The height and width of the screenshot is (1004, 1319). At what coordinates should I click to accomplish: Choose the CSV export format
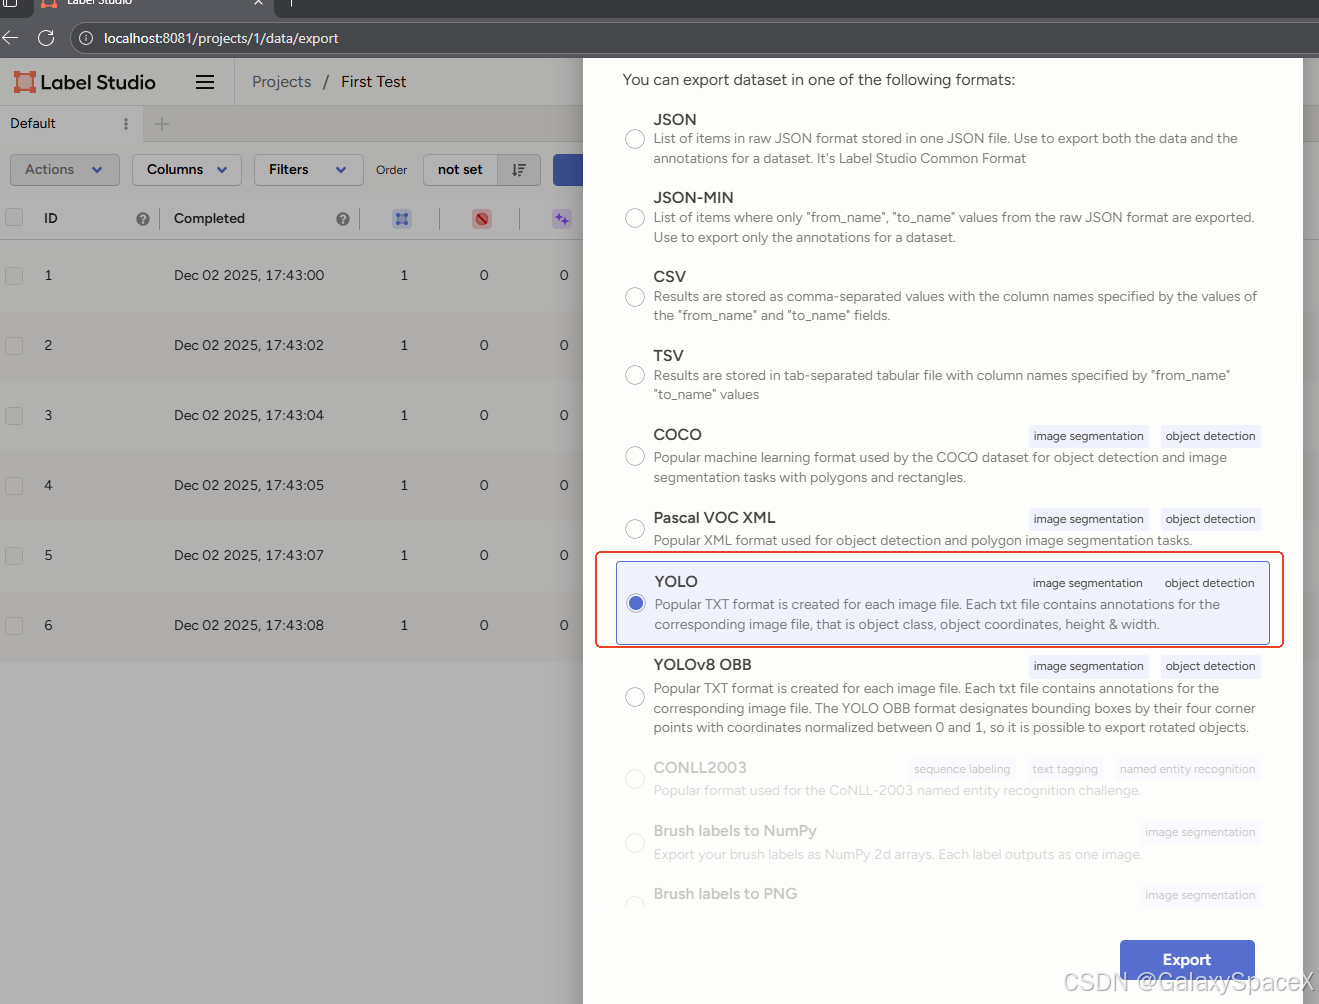[x=635, y=297]
